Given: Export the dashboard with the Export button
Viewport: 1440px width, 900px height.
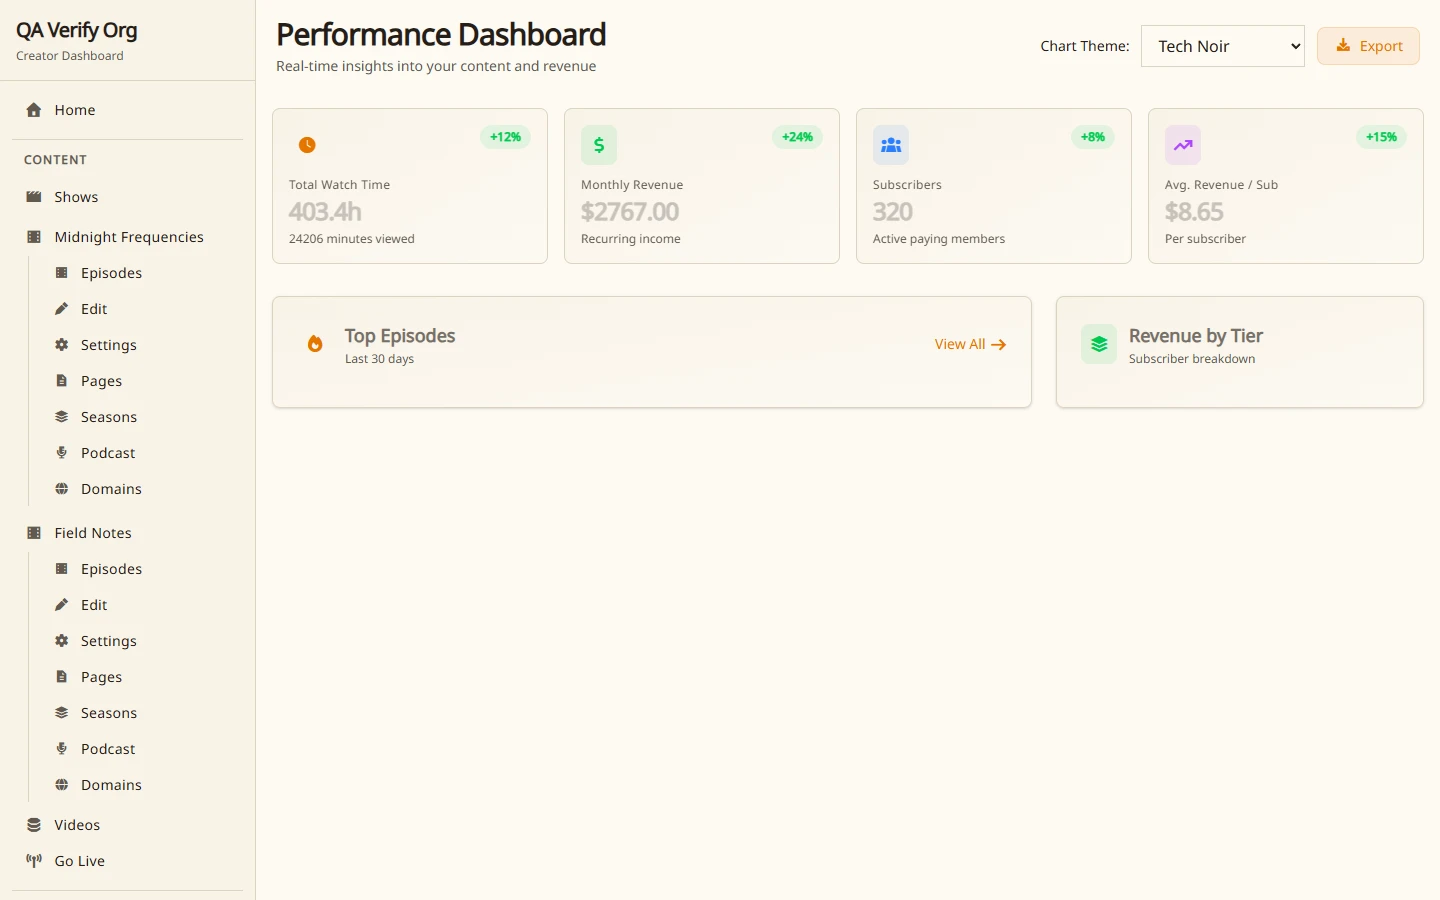Looking at the screenshot, I should (1368, 46).
